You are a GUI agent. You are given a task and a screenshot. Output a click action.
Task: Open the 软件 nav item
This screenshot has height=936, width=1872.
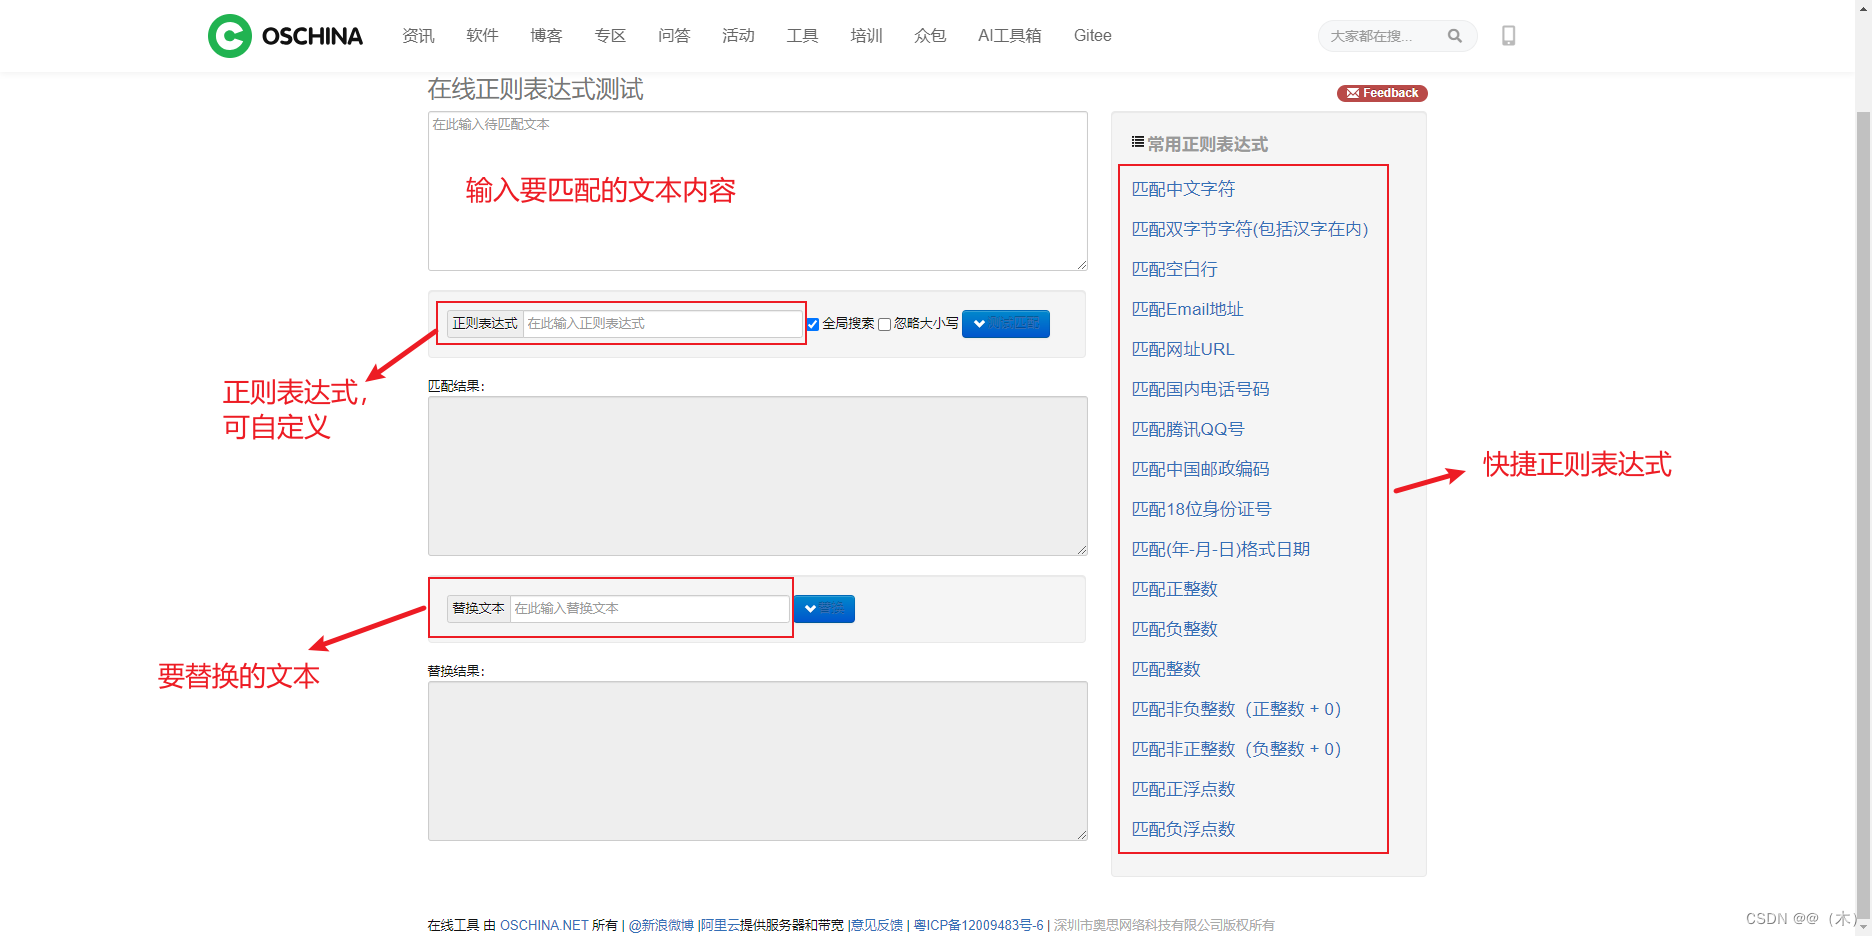(x=482, y=36)
